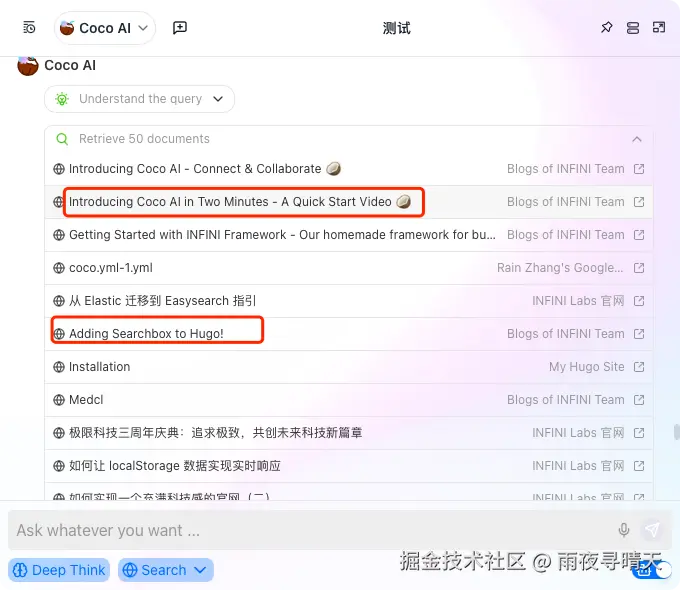The width and height of the screenshot is (680, 590).
Task: Click the Ask whatever you want field
Action: pyautogui.click(x=312, y=530)
